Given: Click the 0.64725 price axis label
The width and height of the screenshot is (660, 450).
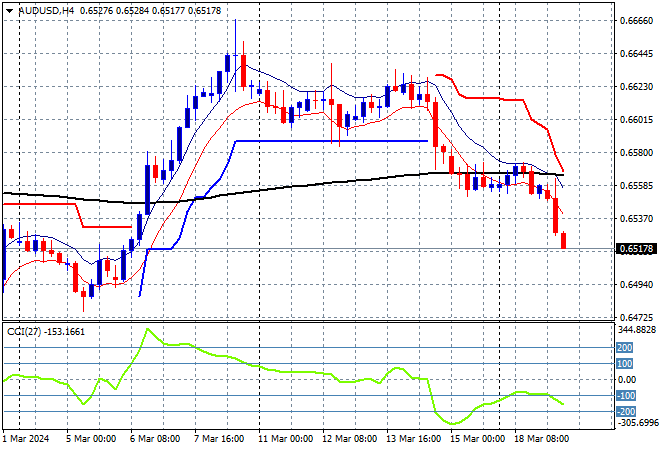Looking at the screenshot, I should 636,317.
